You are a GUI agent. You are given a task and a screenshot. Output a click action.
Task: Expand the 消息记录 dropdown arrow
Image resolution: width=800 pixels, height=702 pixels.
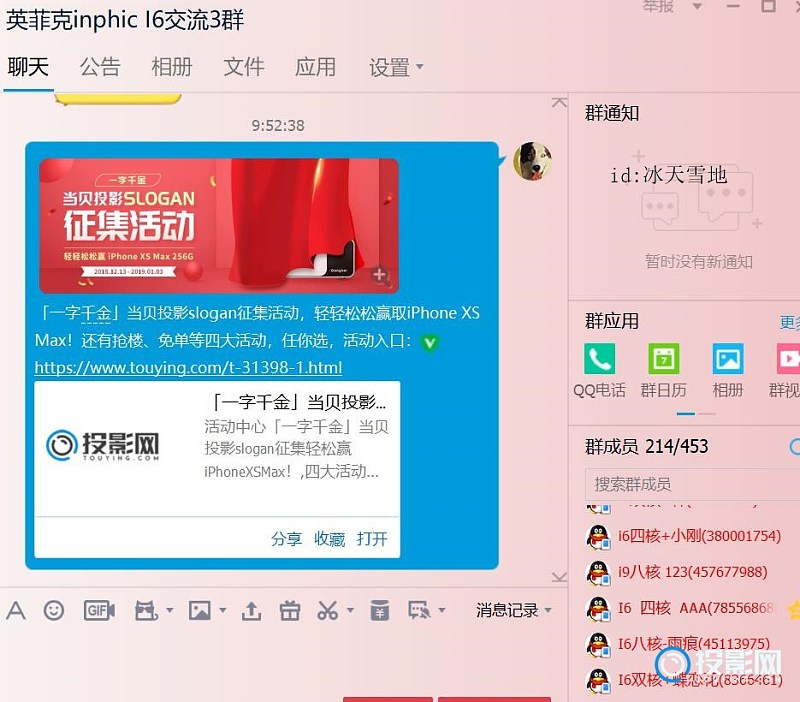point(548,610)
